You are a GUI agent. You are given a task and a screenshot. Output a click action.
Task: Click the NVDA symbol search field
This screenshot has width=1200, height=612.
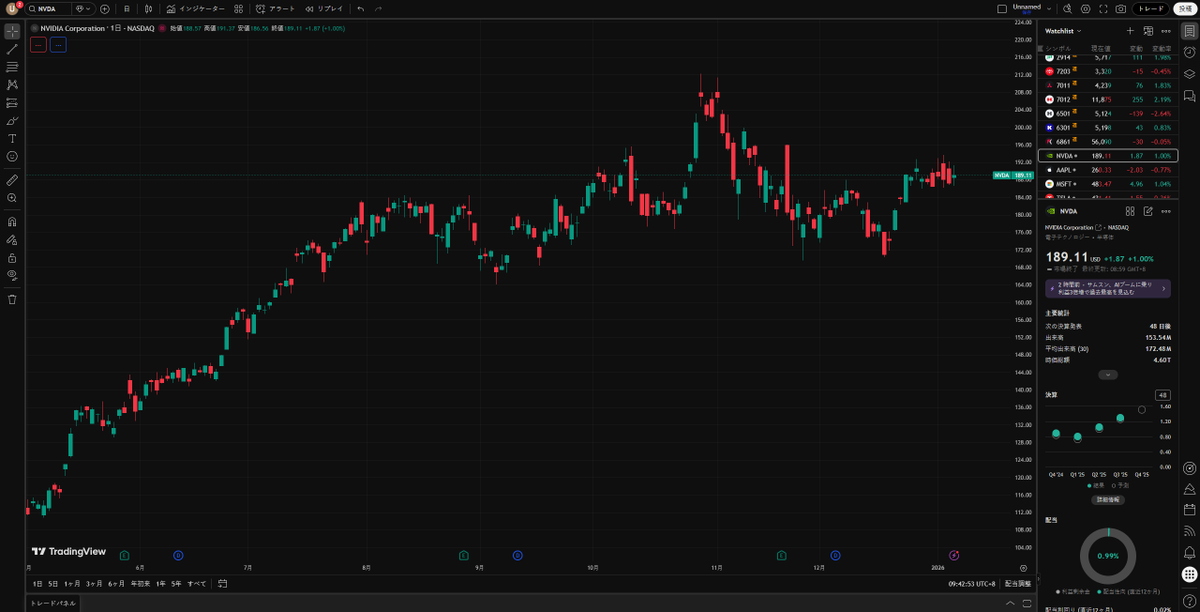[45, 8]
